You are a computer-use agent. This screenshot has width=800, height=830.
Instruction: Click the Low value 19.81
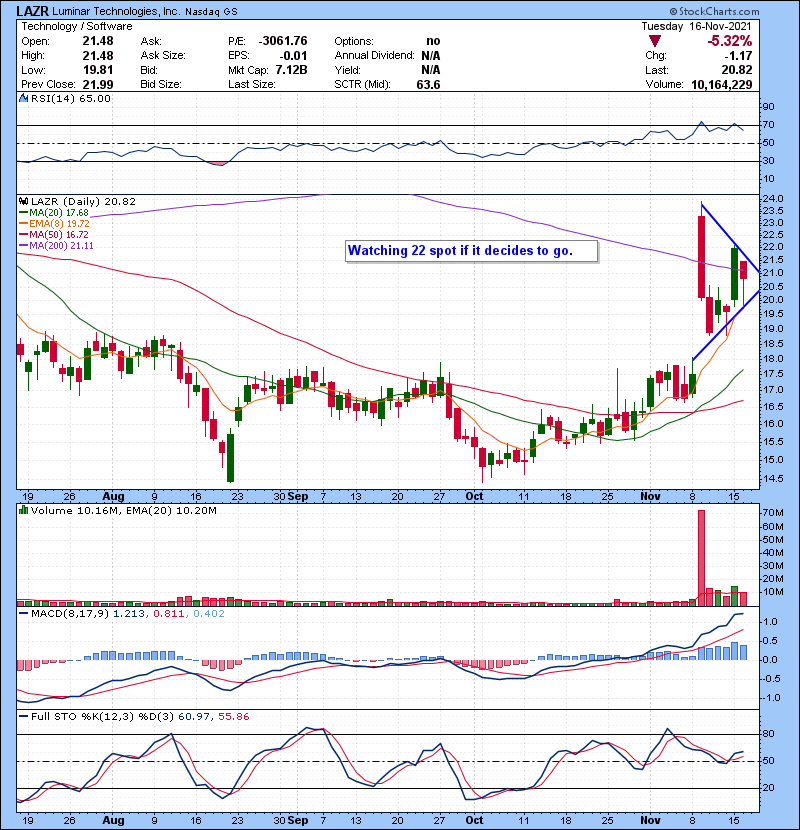(x=98, y=70)
